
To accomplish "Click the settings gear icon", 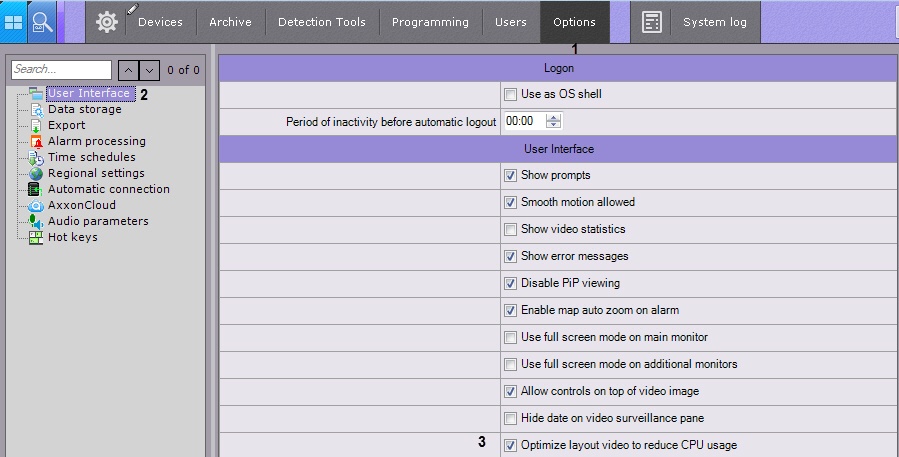I will (106, 21).
